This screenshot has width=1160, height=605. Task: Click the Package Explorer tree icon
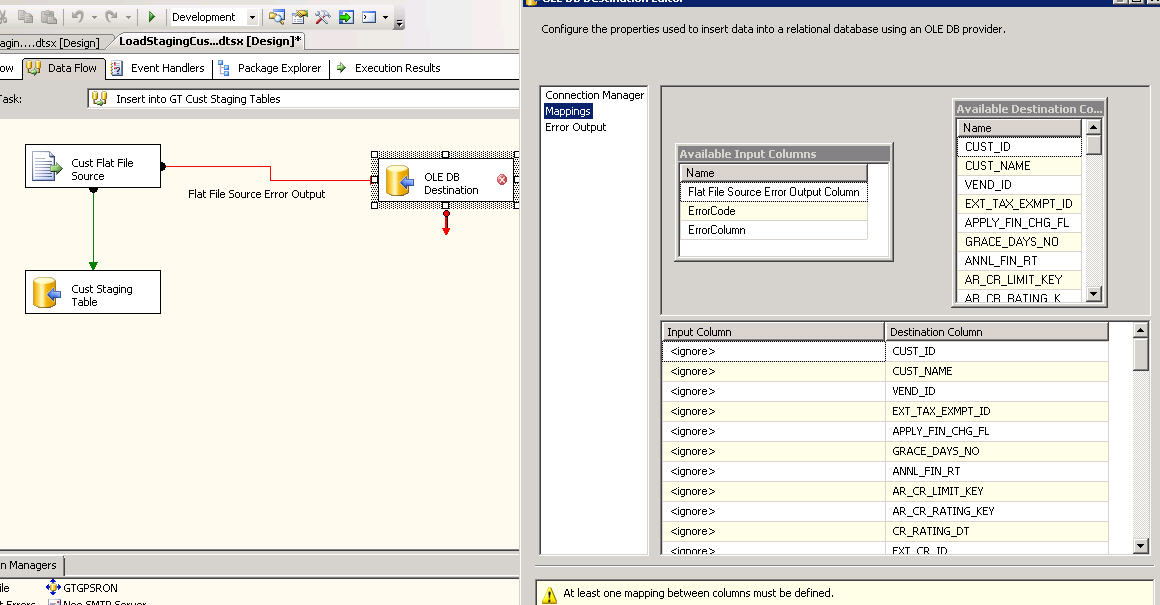click(223, 68)
